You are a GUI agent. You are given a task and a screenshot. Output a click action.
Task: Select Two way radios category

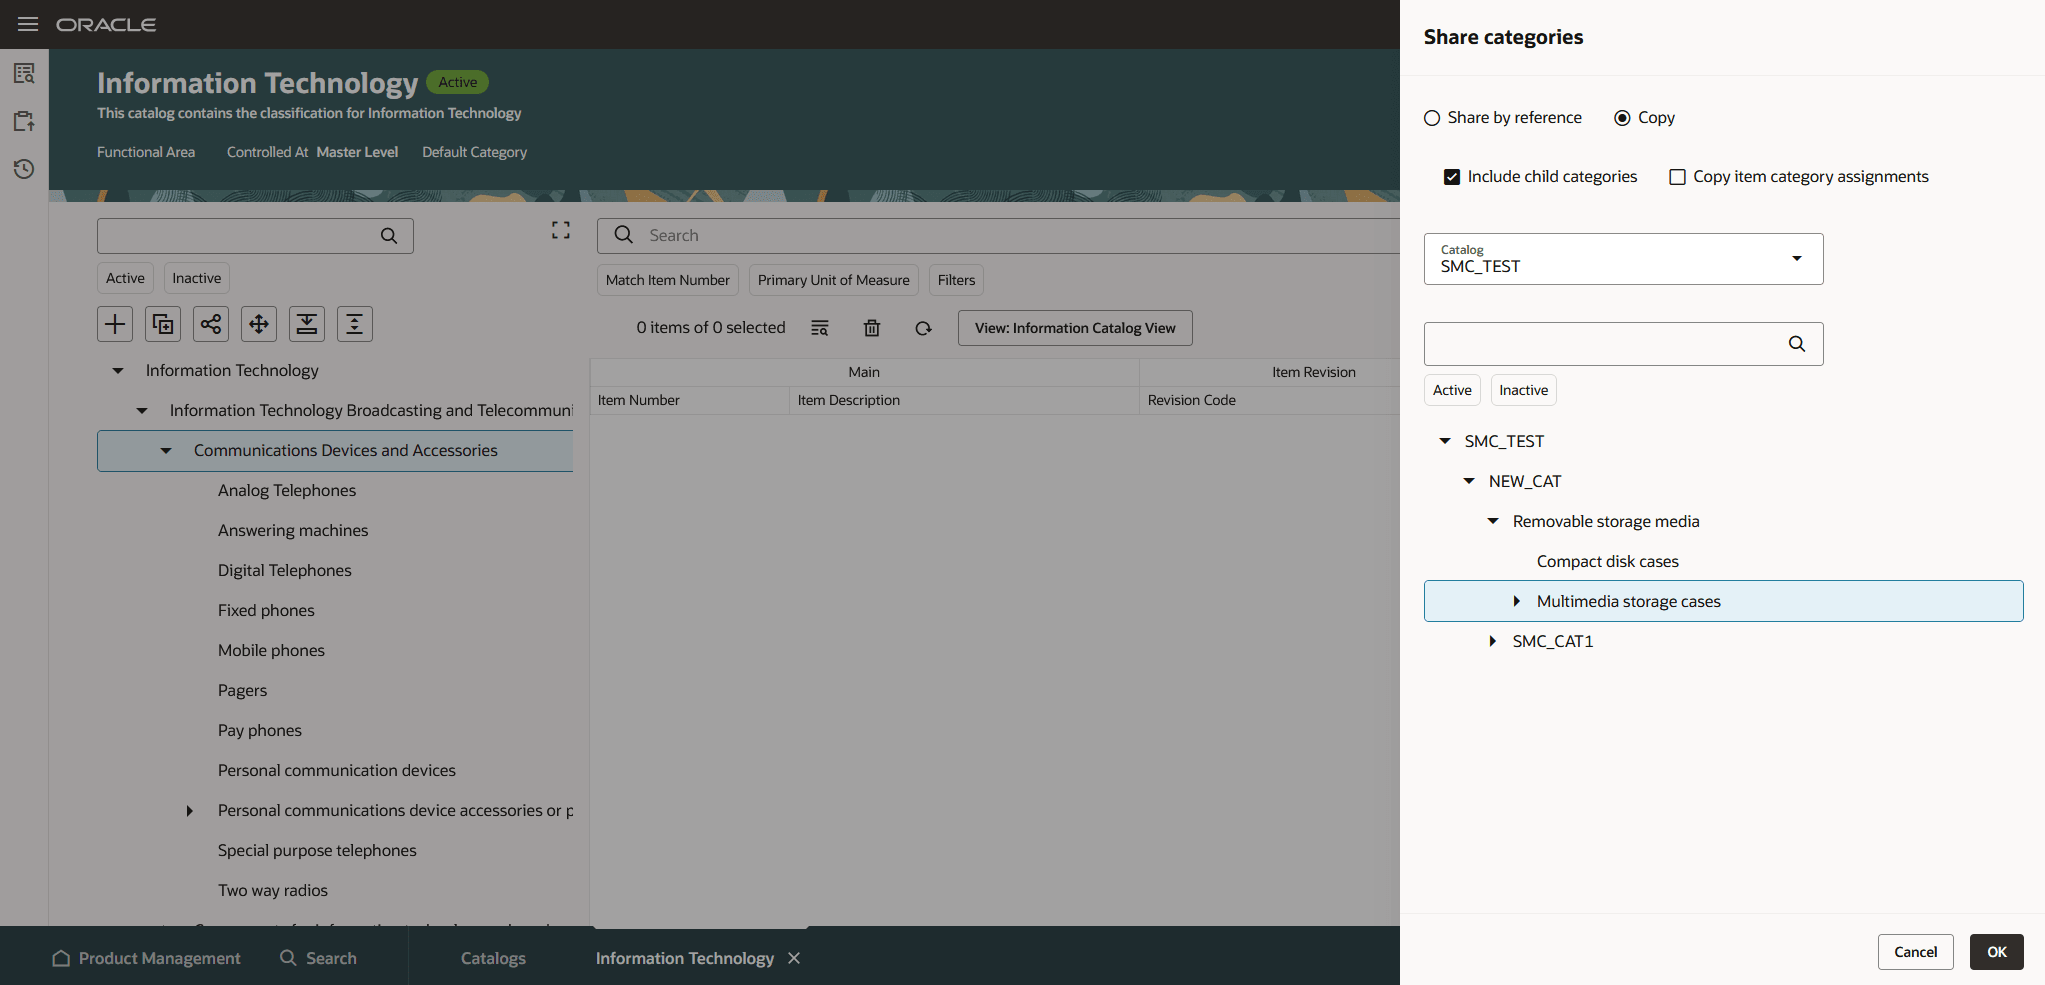[273, 890]
